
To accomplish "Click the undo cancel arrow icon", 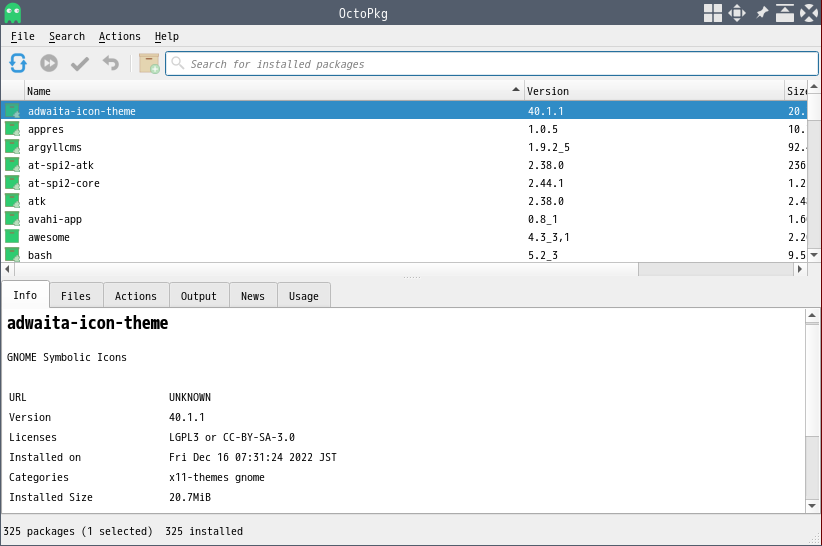I will pos(111,63).
